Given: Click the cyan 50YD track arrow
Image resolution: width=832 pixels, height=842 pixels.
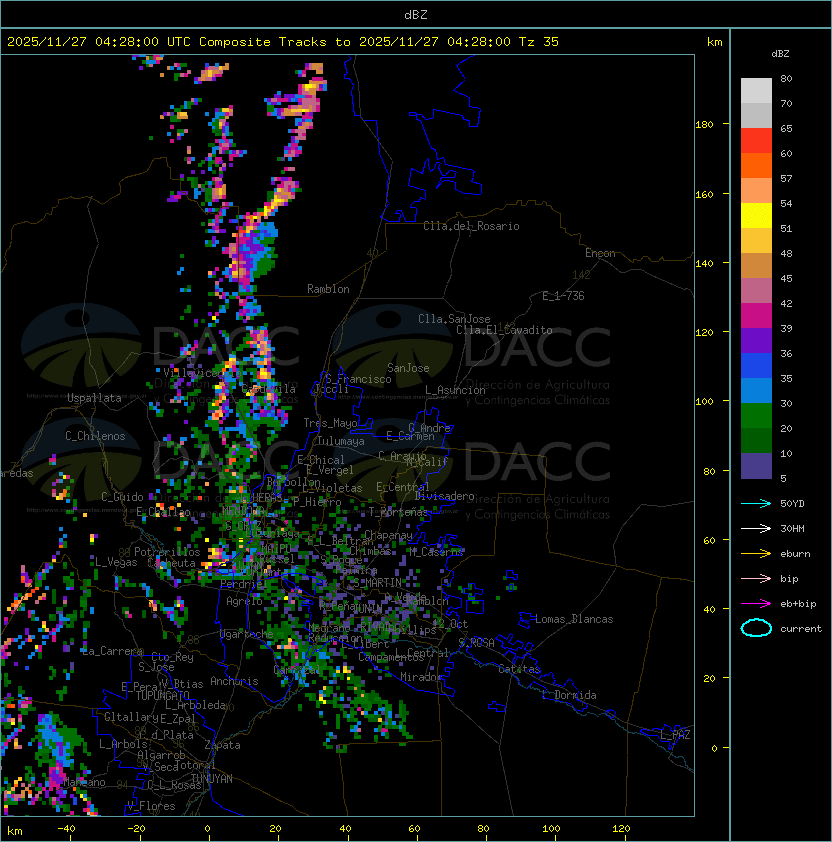Looking at the screenshot, I should [756, 504].
